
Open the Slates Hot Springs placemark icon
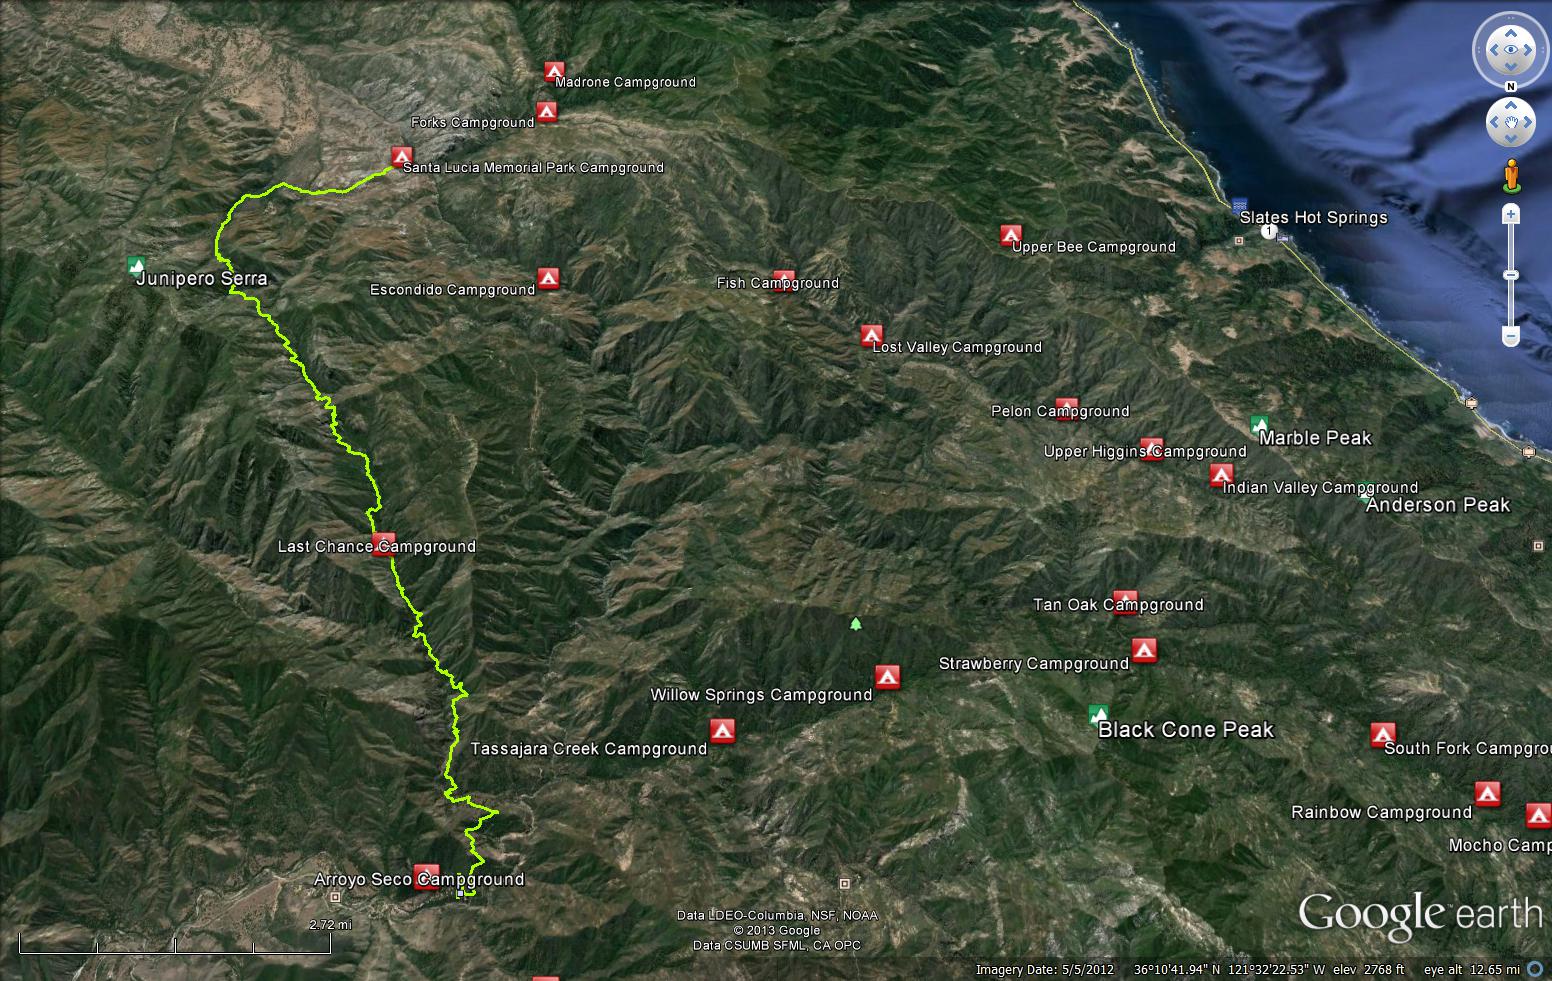coord(1240,203)
